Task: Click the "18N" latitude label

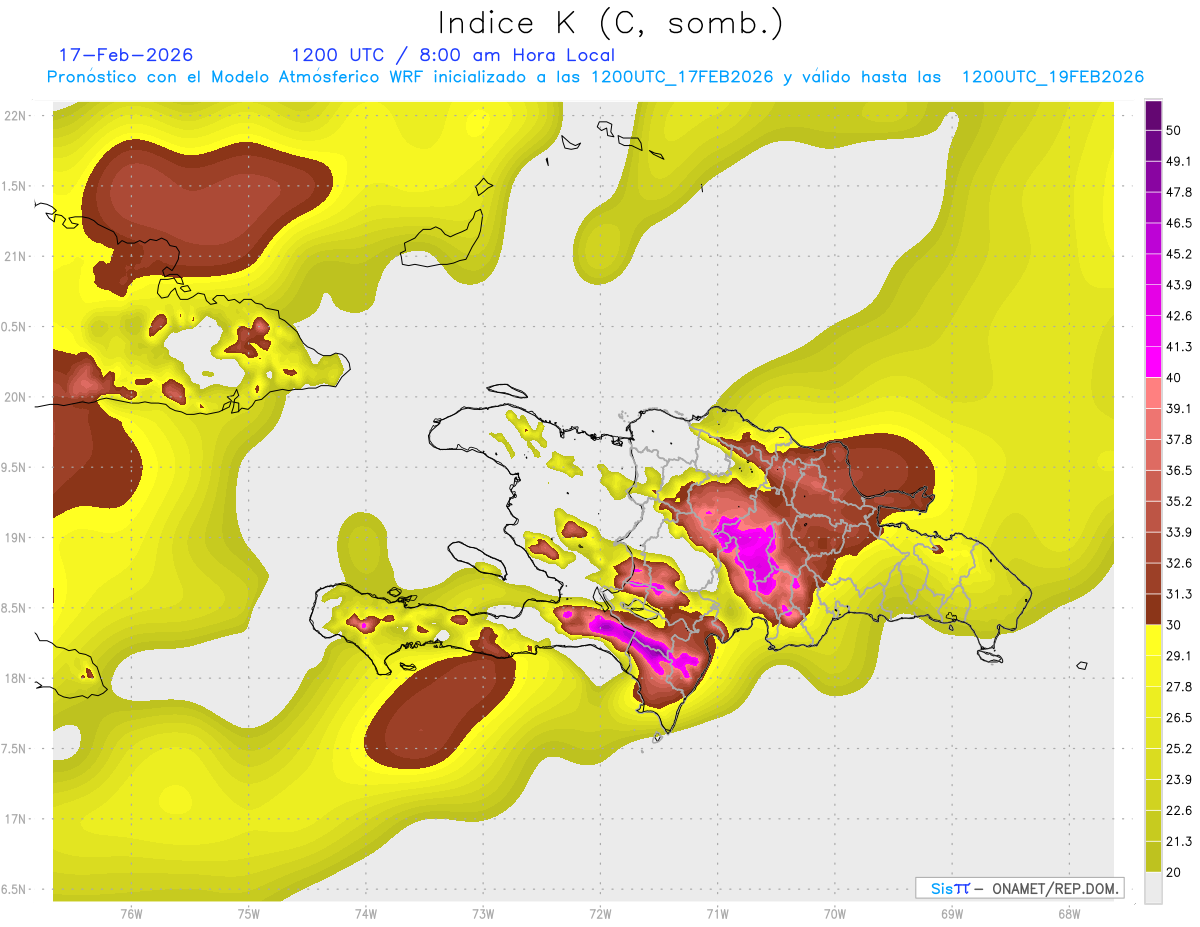Action: tap(16, 678)
